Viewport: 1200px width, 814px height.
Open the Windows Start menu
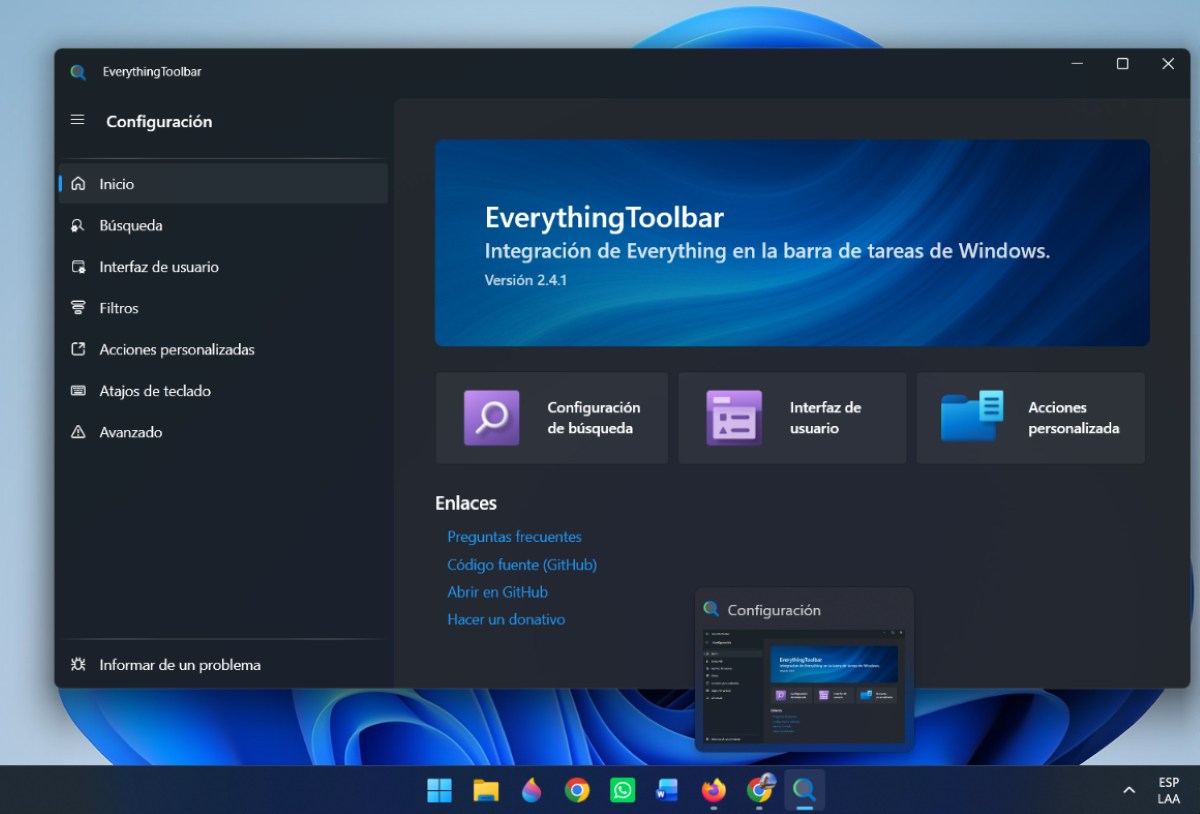point(439,790)
